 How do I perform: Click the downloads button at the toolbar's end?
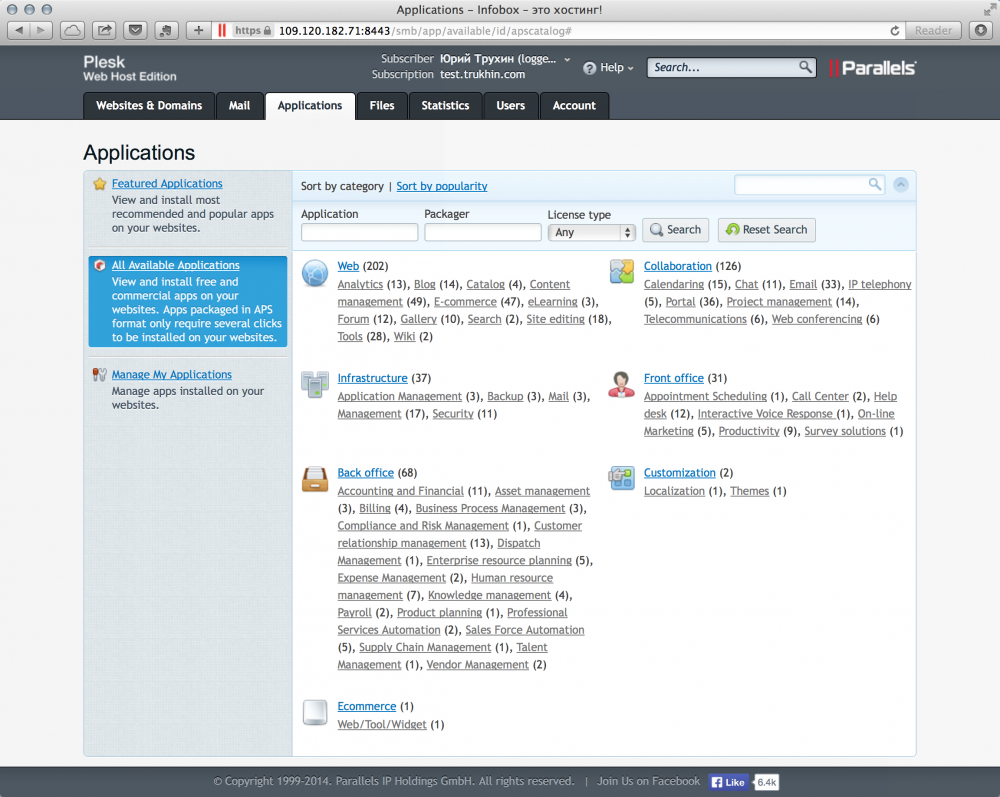981,30
